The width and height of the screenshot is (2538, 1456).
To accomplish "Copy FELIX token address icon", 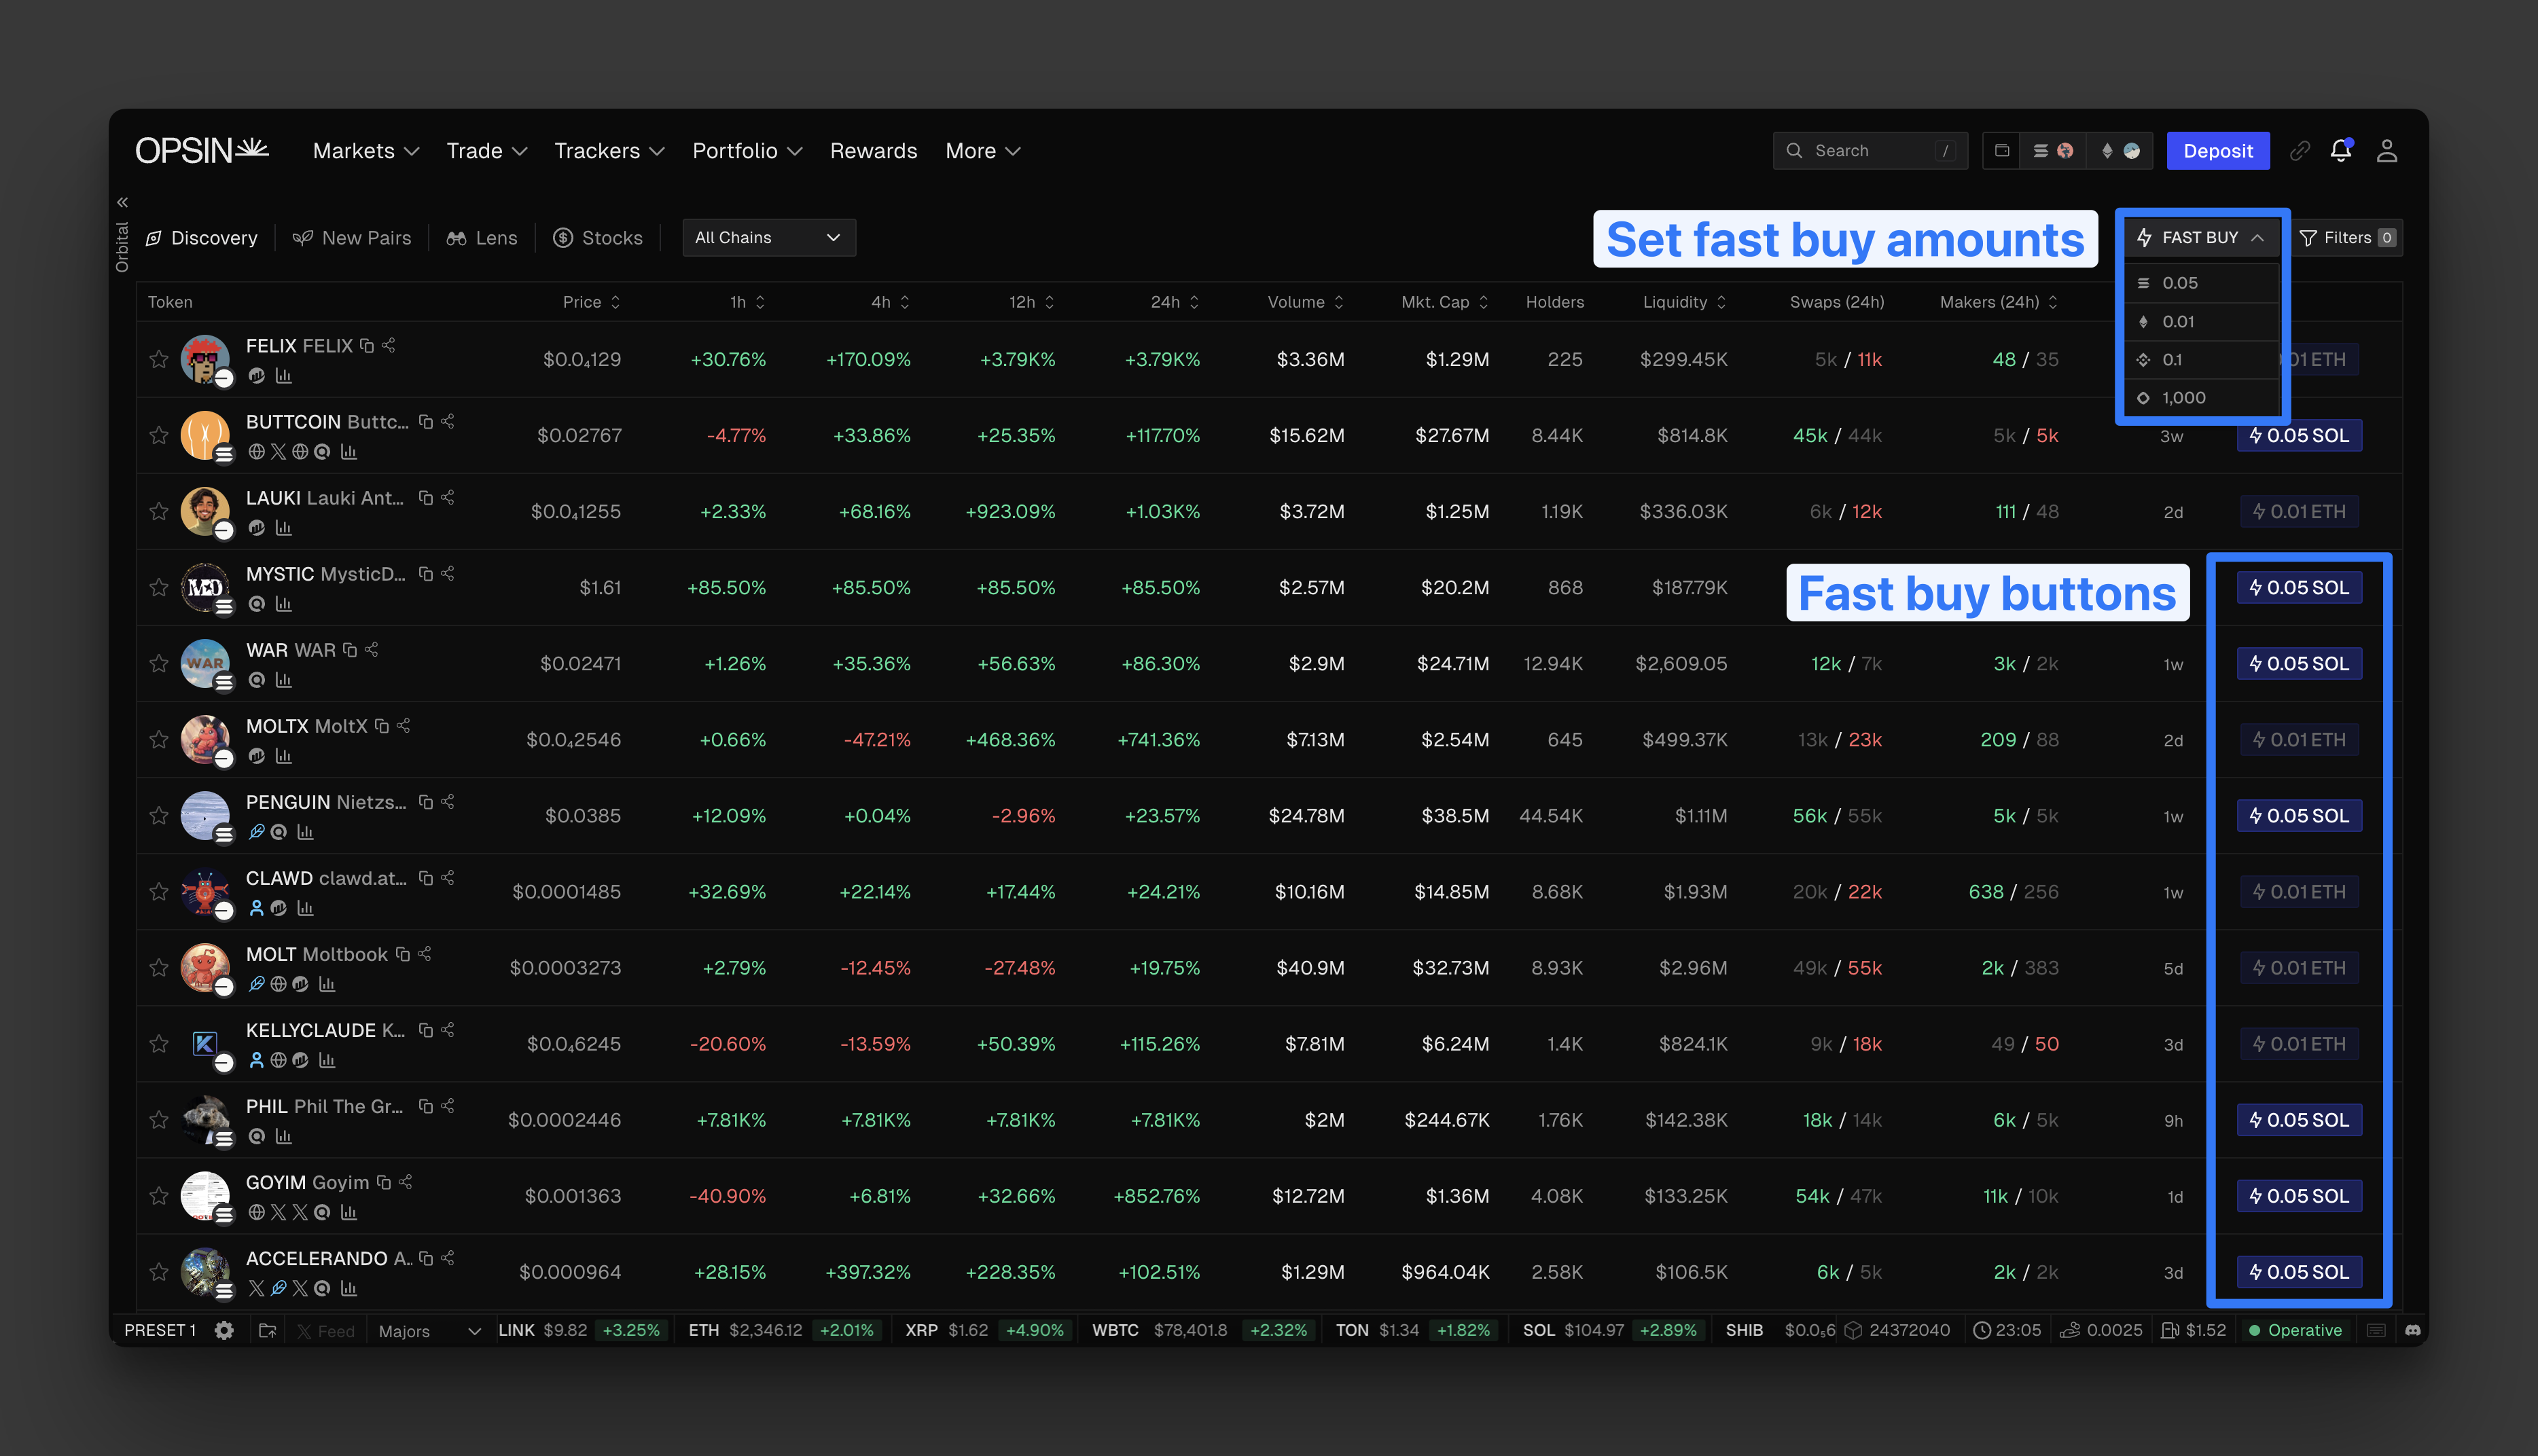I will click(x=367, y=346).
